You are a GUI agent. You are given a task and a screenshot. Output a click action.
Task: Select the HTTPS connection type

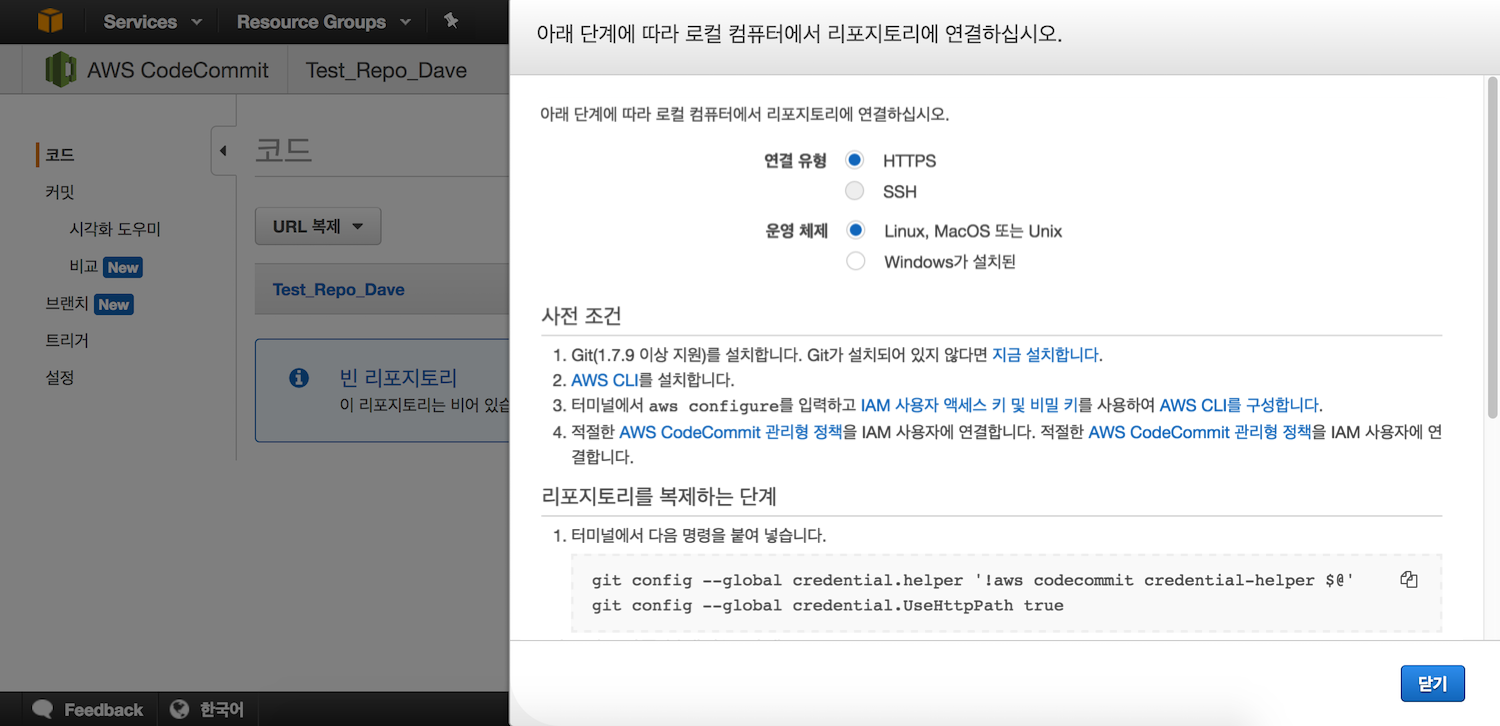click(854, 160)
